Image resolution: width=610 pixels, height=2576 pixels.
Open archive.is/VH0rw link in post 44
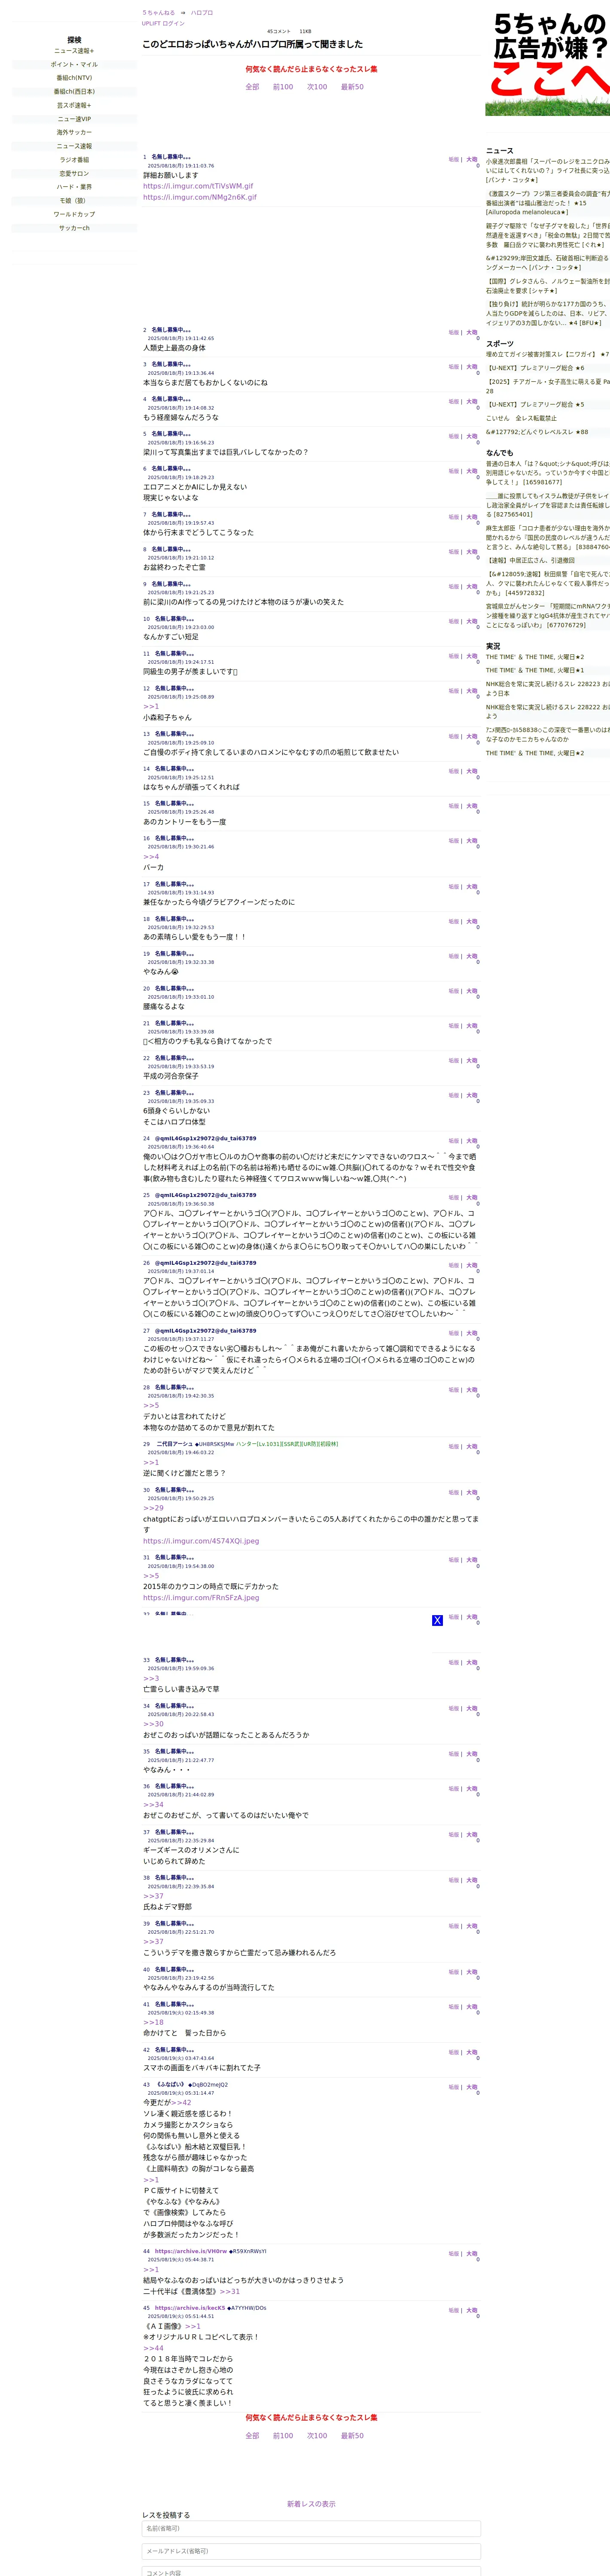(191, 2251)
